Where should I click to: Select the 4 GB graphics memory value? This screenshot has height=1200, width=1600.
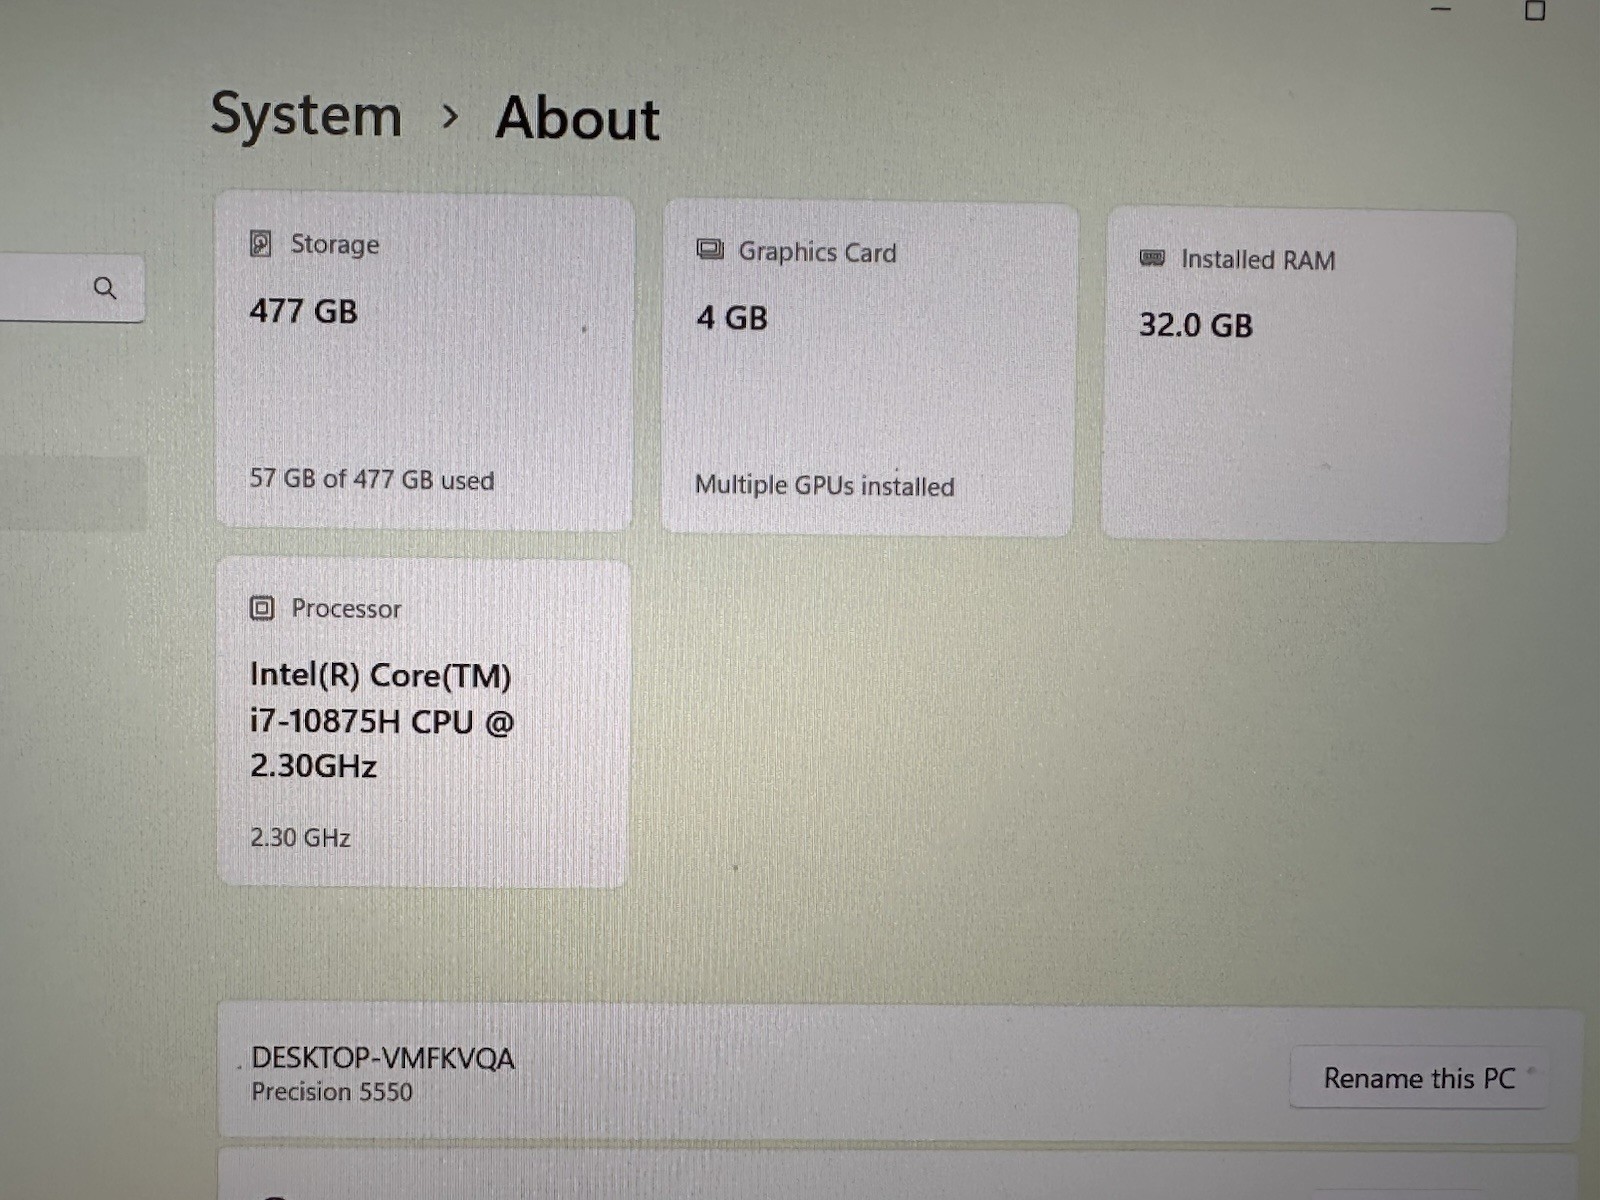click(x=732, y=318)
